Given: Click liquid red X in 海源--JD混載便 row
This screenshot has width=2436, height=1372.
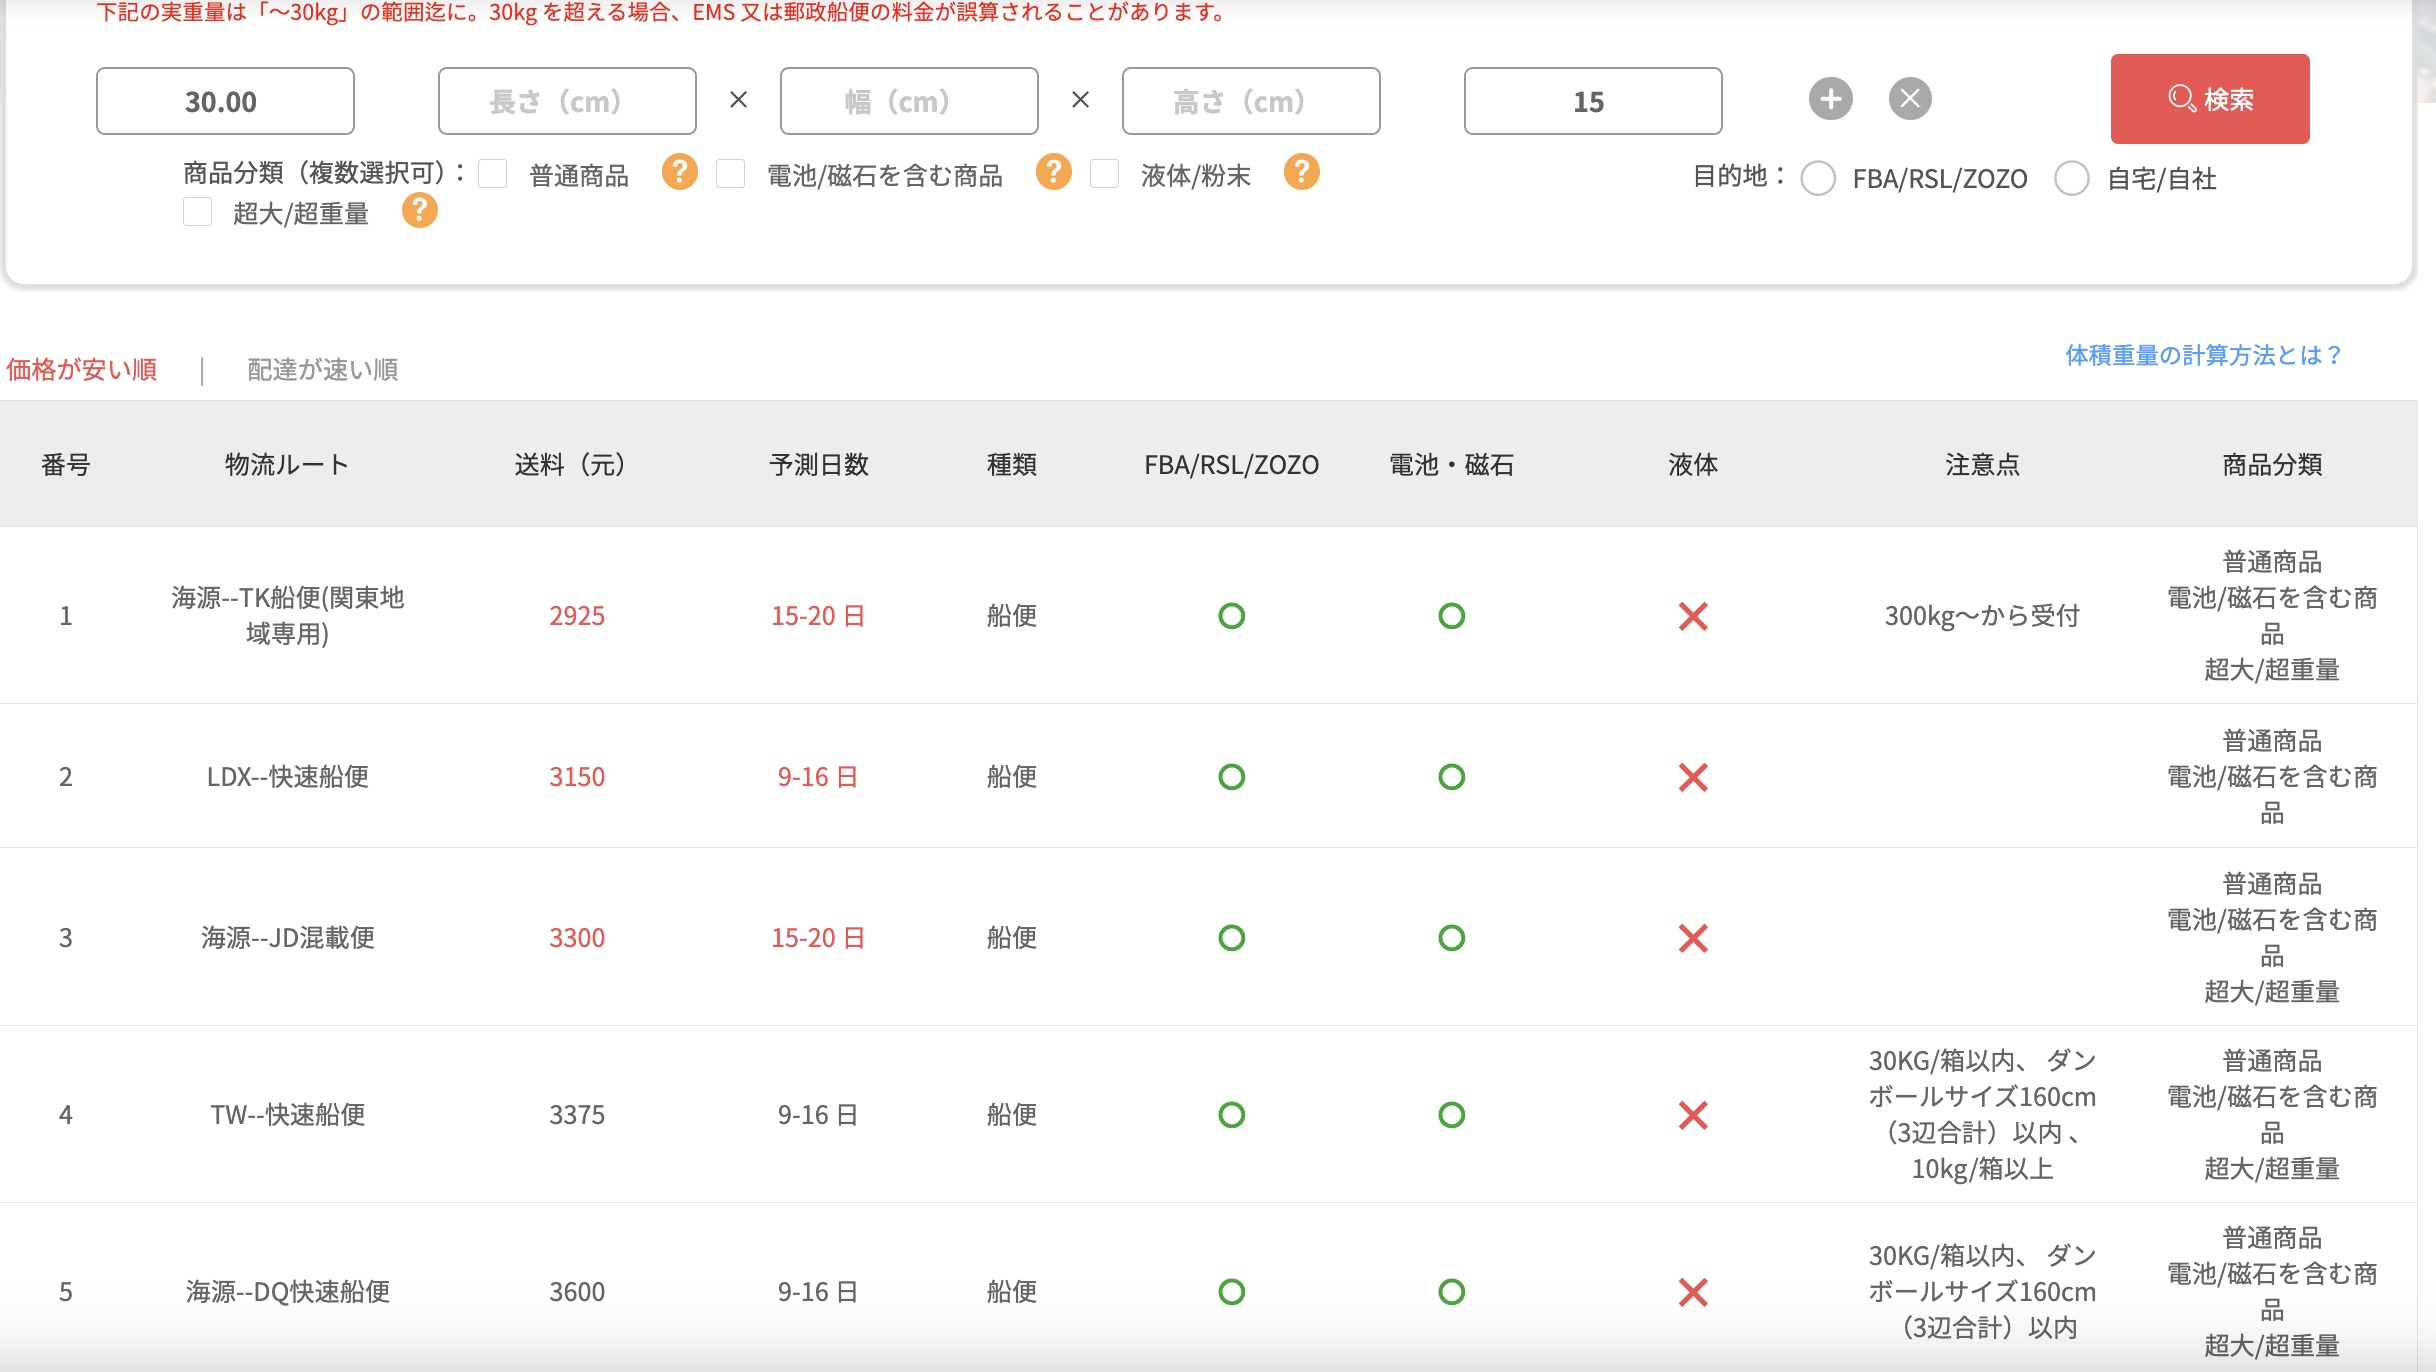Looking at the screenshot, I should click(x=1693, y=938).
